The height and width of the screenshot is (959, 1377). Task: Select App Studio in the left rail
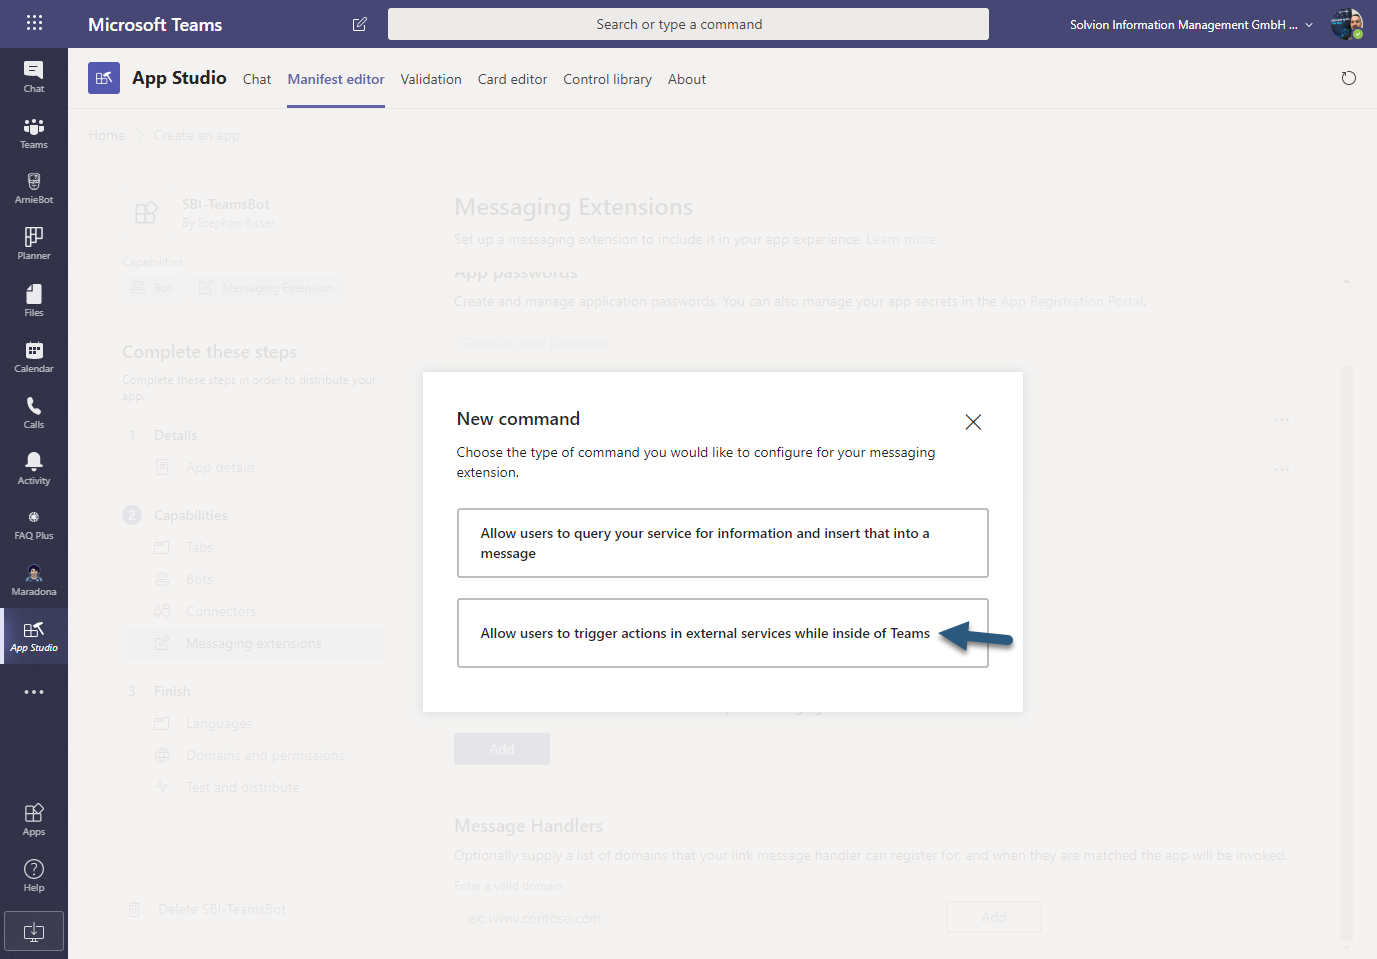pos(34,636)
